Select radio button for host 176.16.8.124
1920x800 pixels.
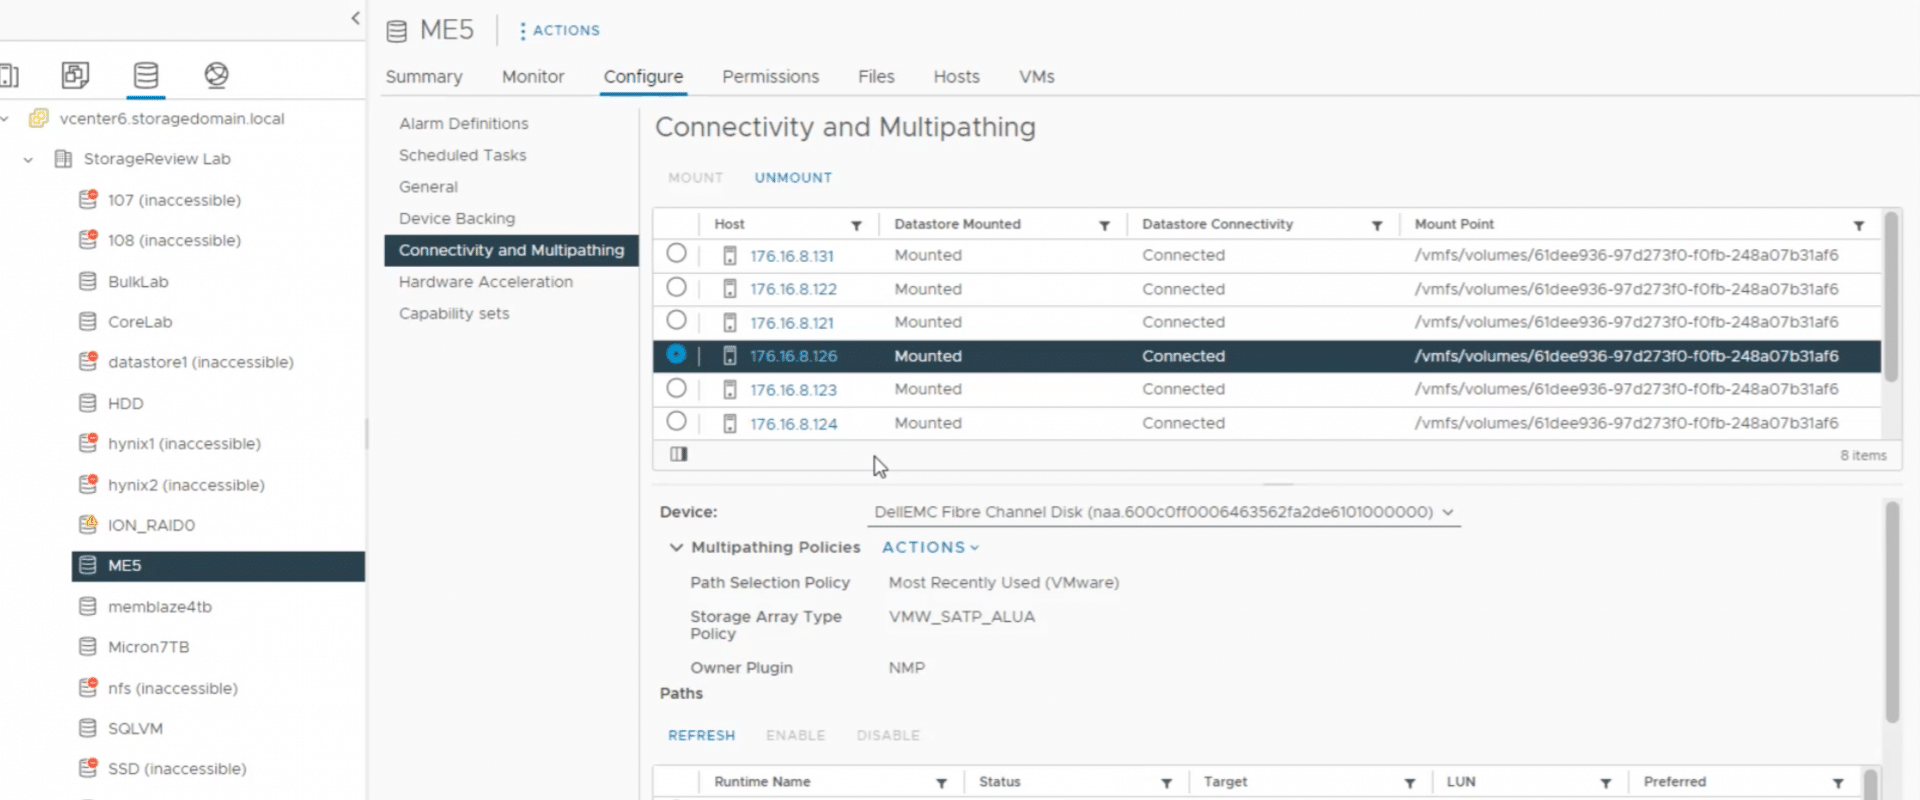[676, 422]
